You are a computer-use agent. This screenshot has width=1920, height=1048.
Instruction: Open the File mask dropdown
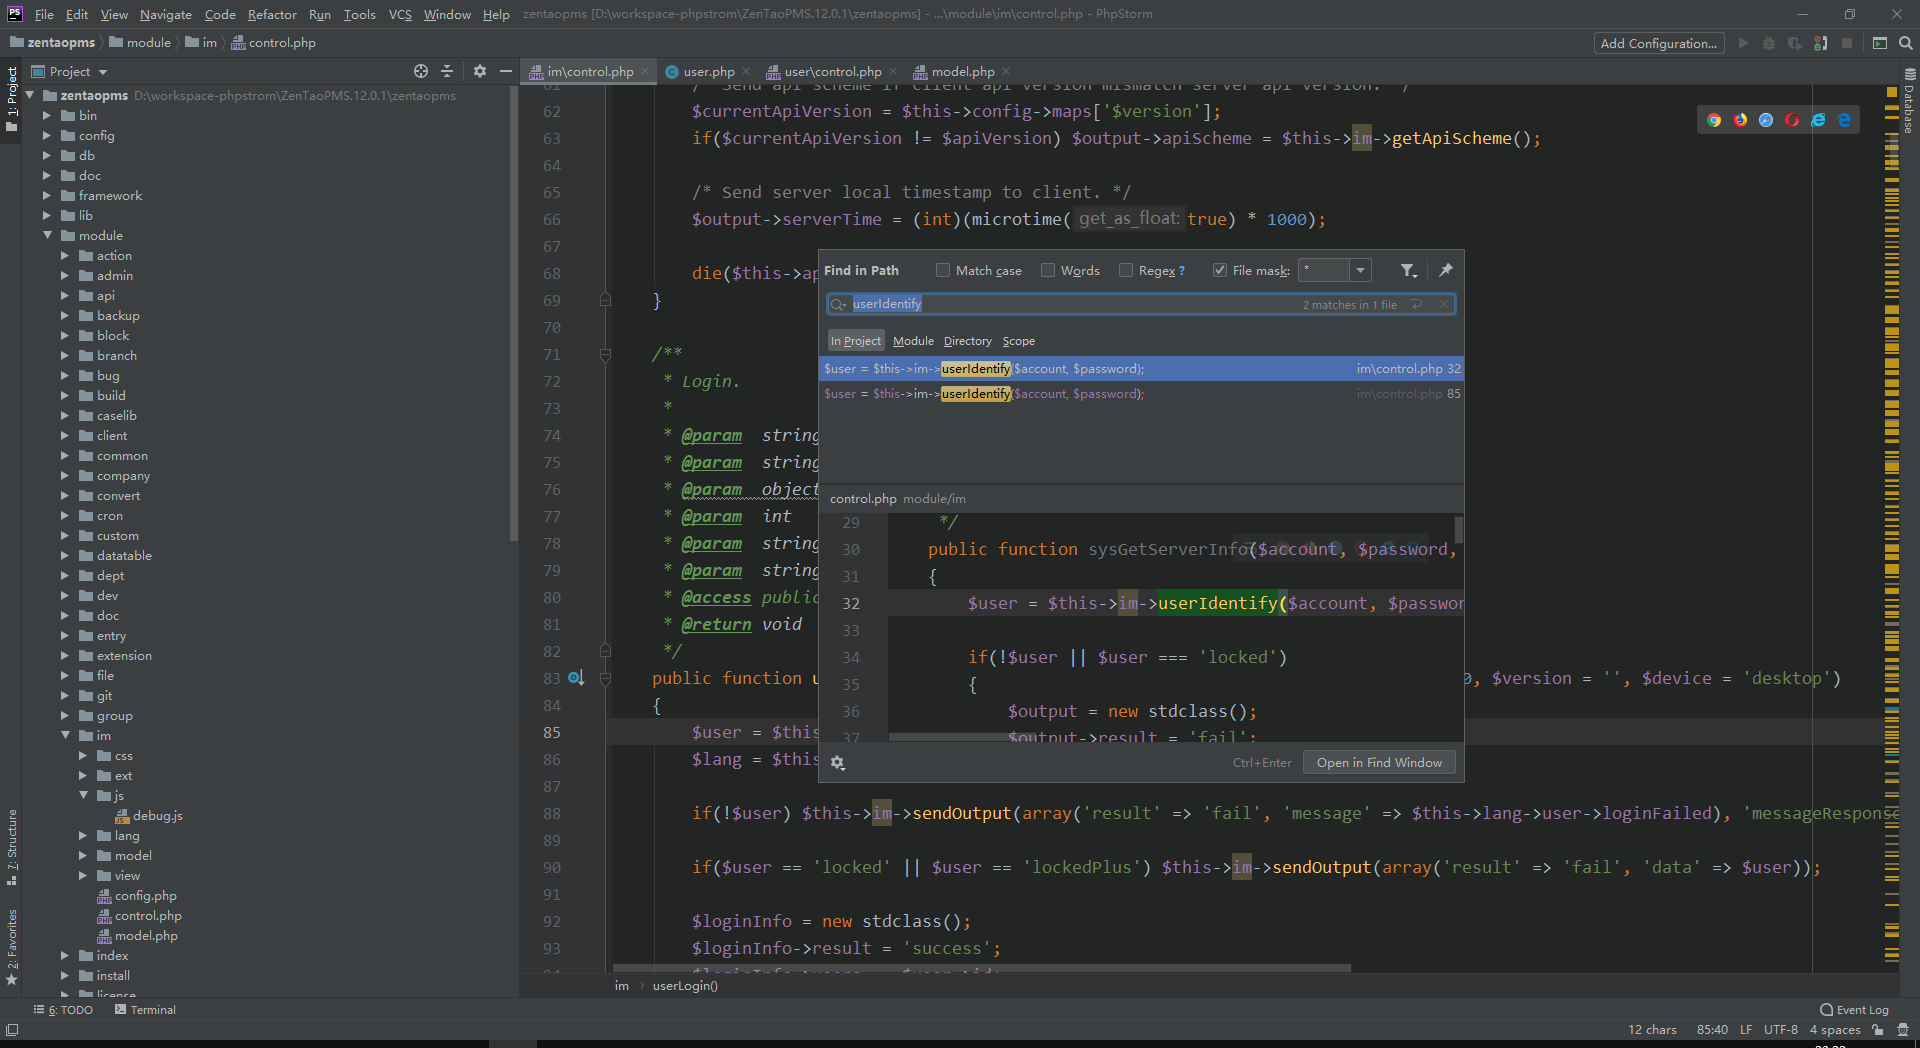pyautogui.click(x=1360, y=271)
